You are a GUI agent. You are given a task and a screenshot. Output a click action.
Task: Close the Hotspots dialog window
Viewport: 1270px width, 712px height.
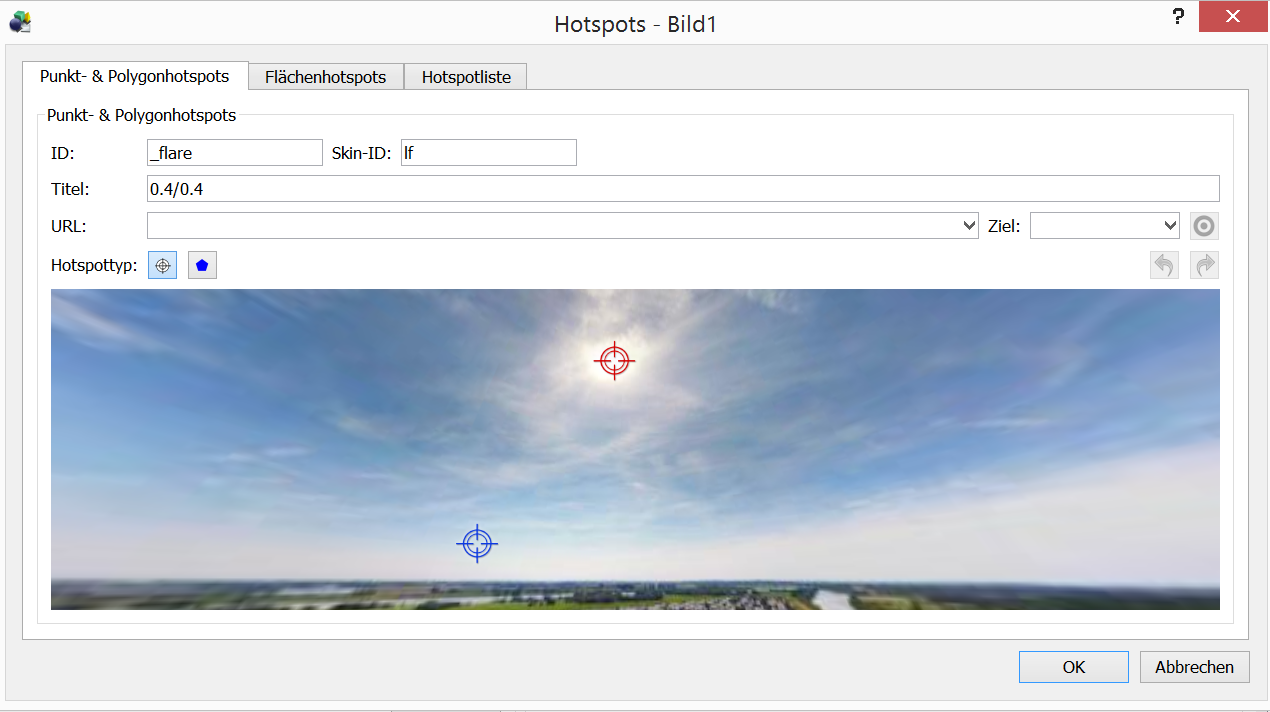(1234, 17)
